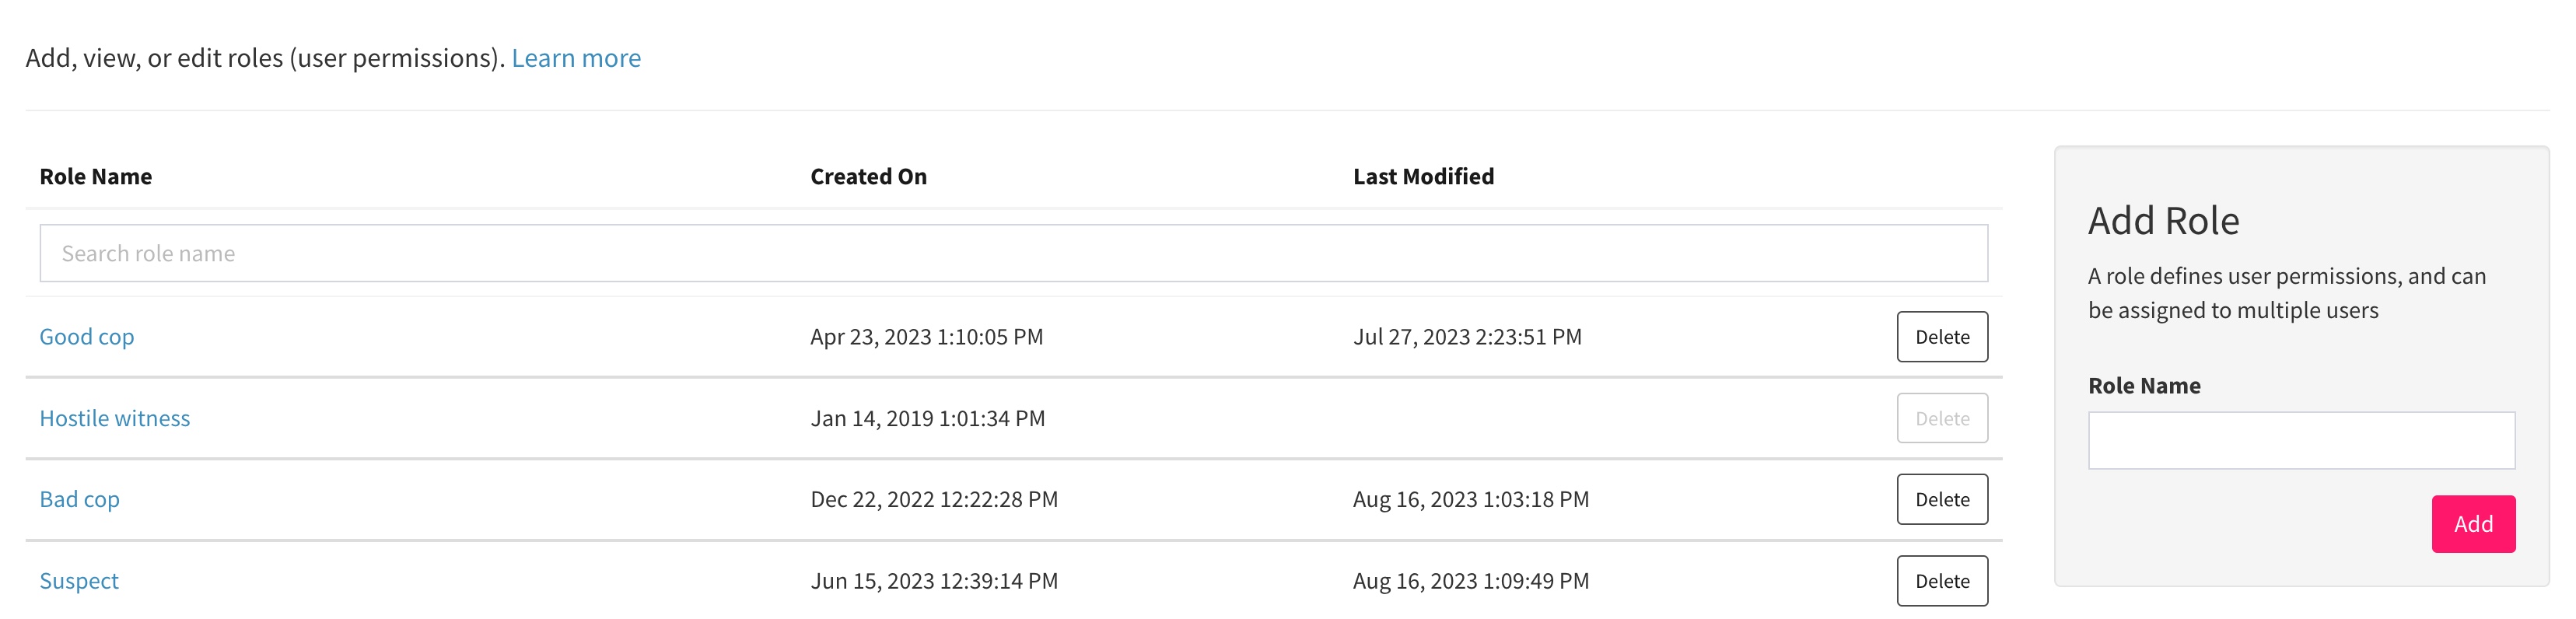Open the Suspect role

tap(79, 581)
